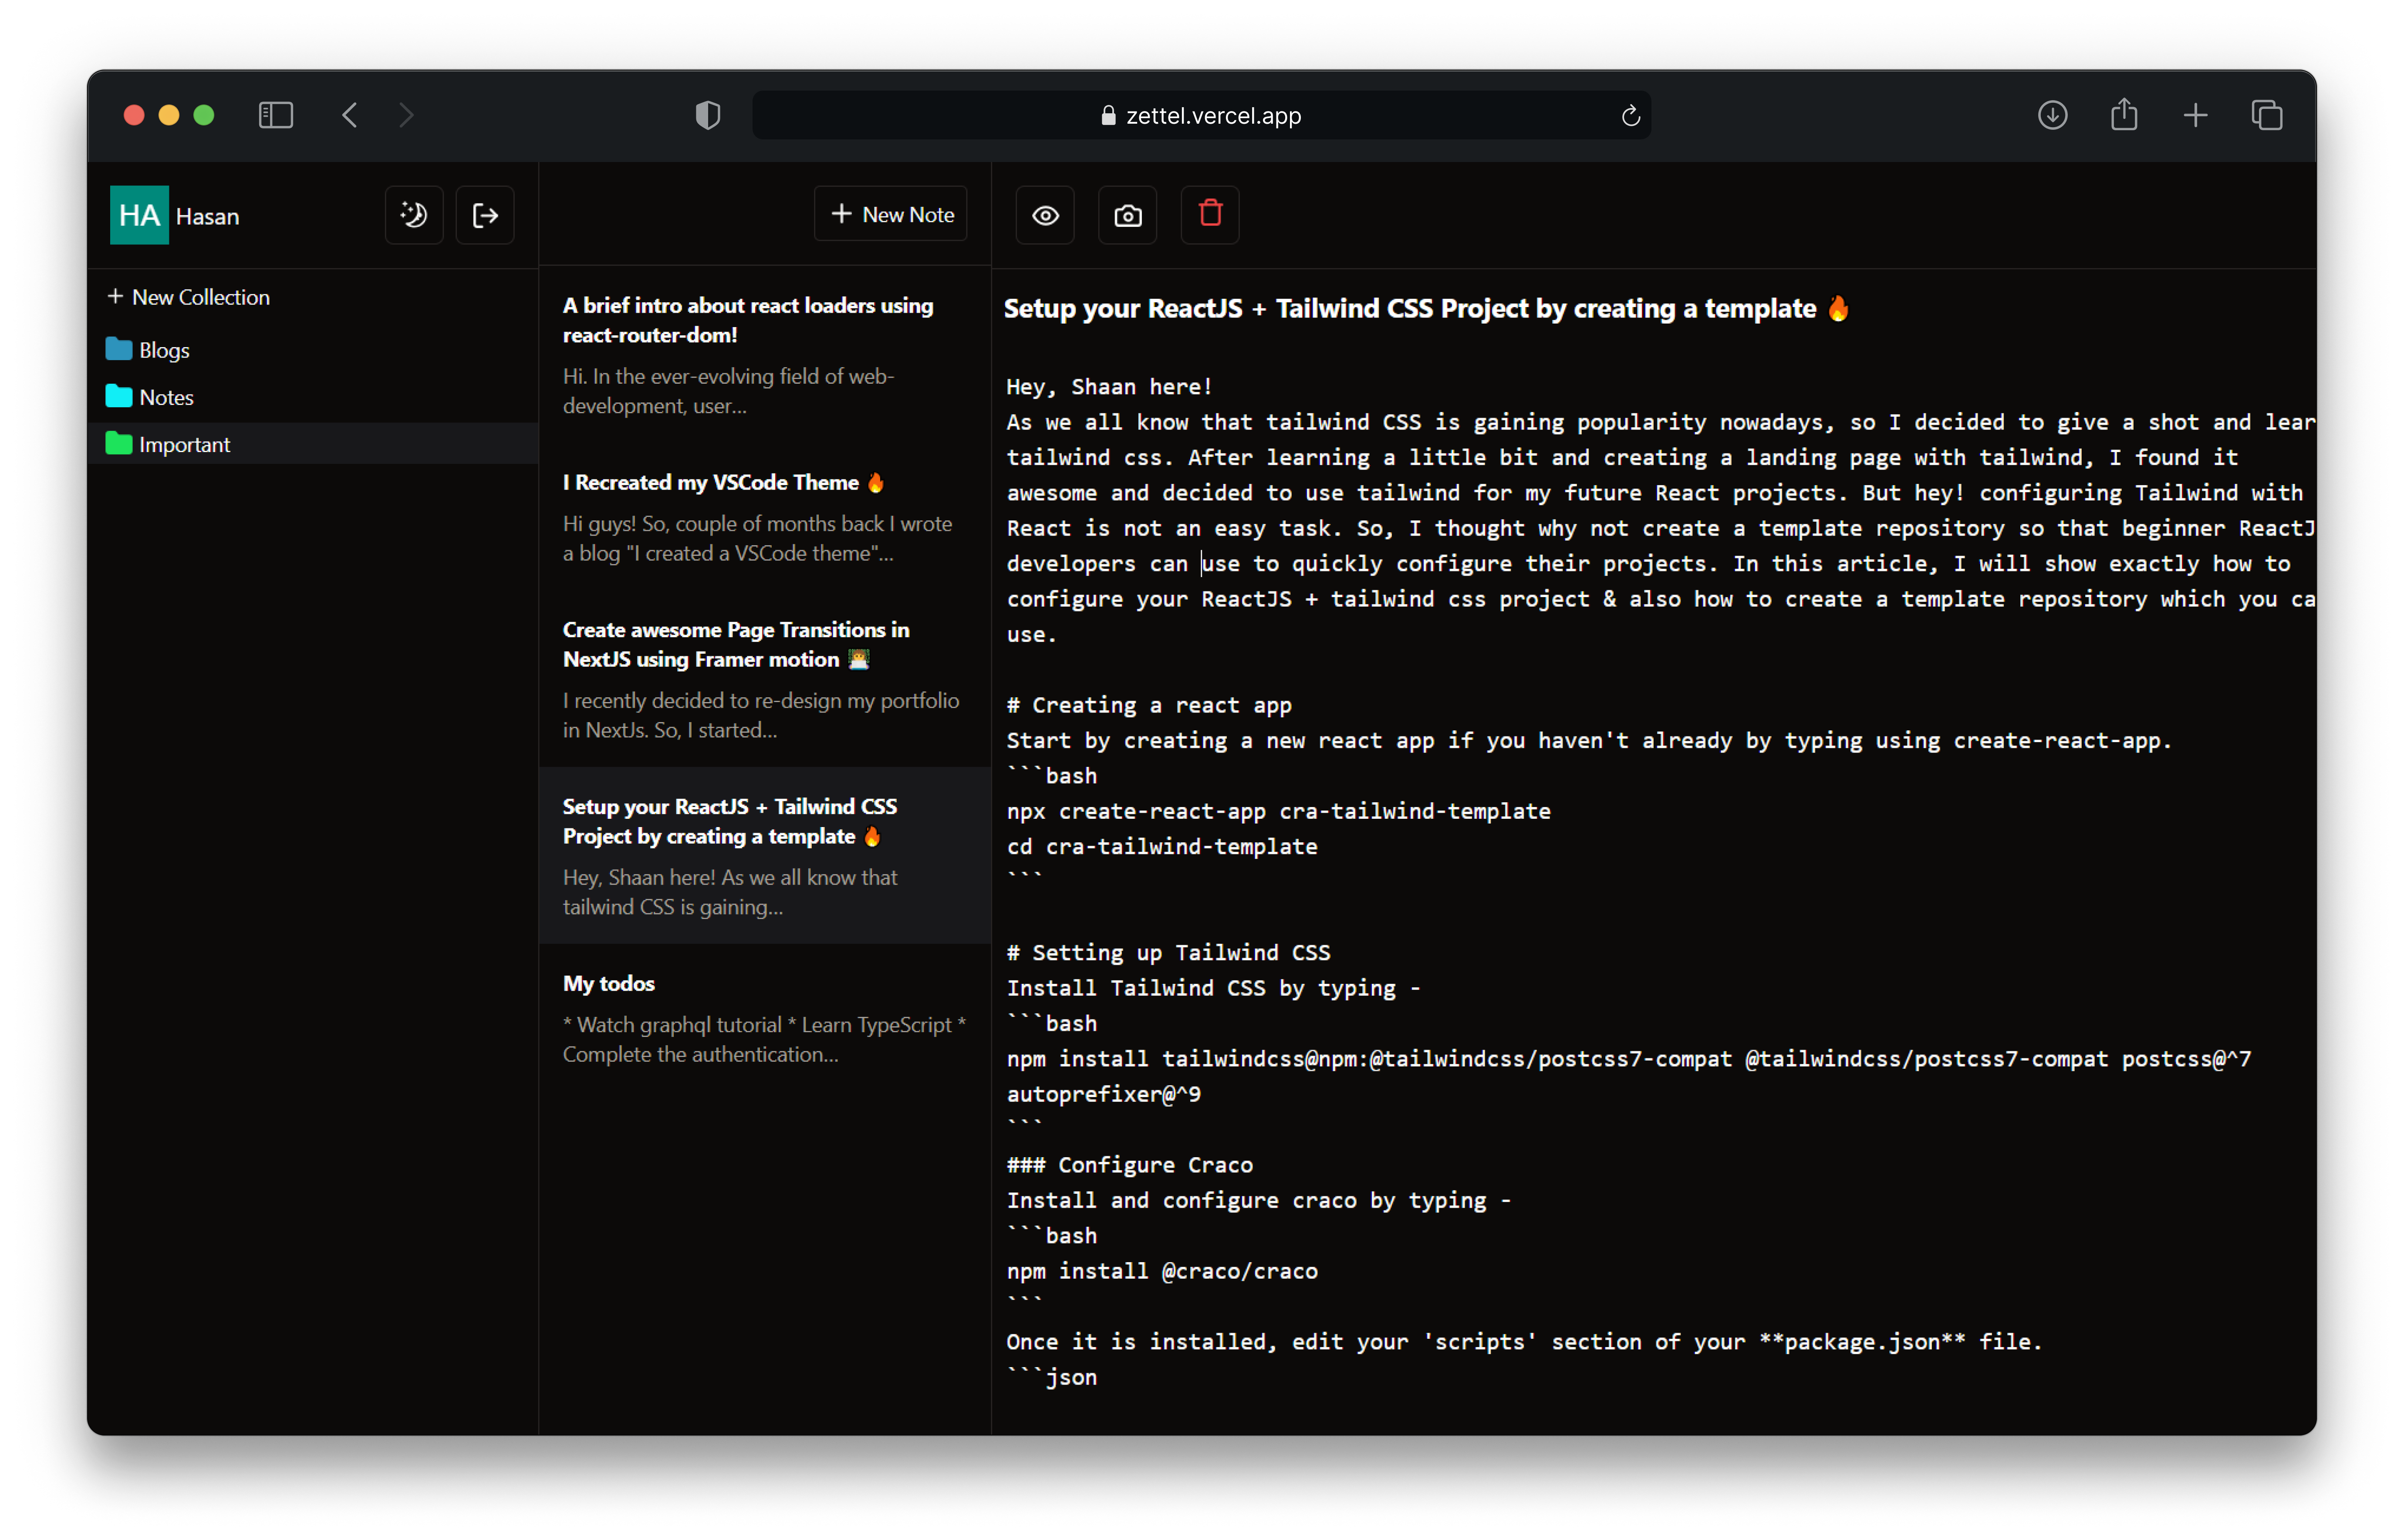Image resolution: width=2404 pixels, height=1540 pixels.
Task: Click the blue Blogs folder icon
Action: tap(119, 349)
